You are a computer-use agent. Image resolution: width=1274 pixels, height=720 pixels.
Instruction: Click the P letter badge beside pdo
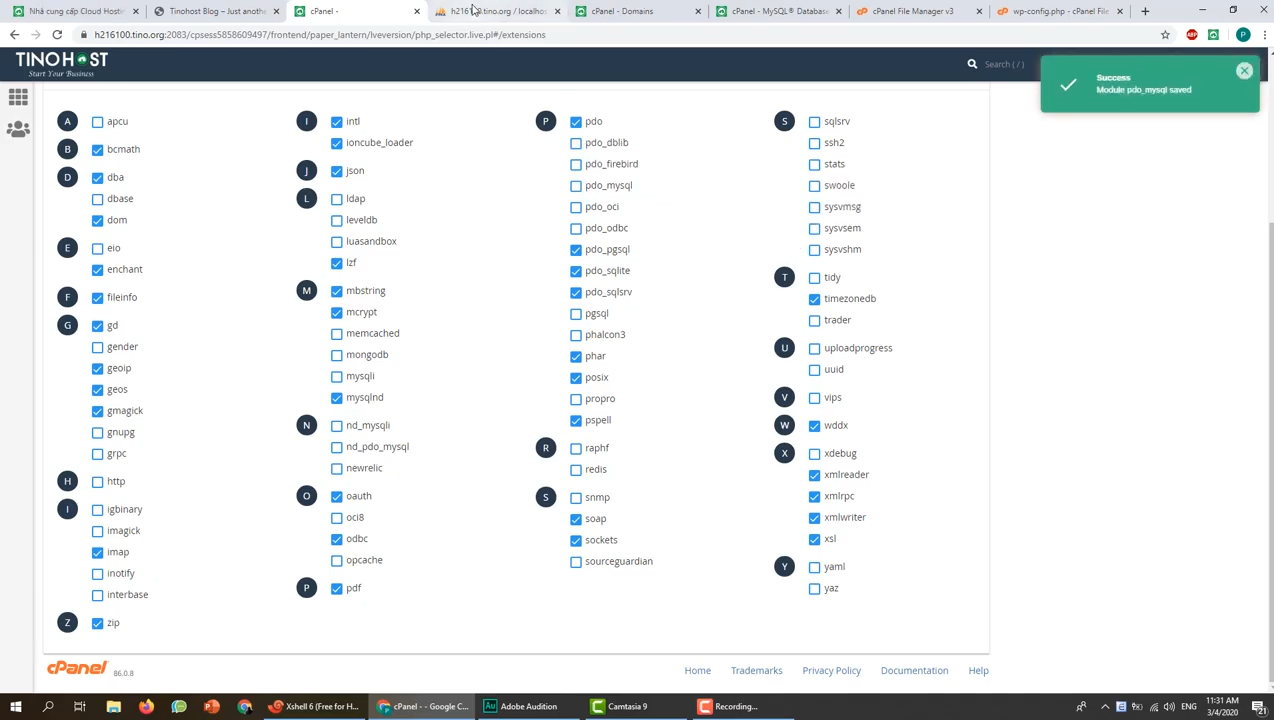[x=545, y=122]
